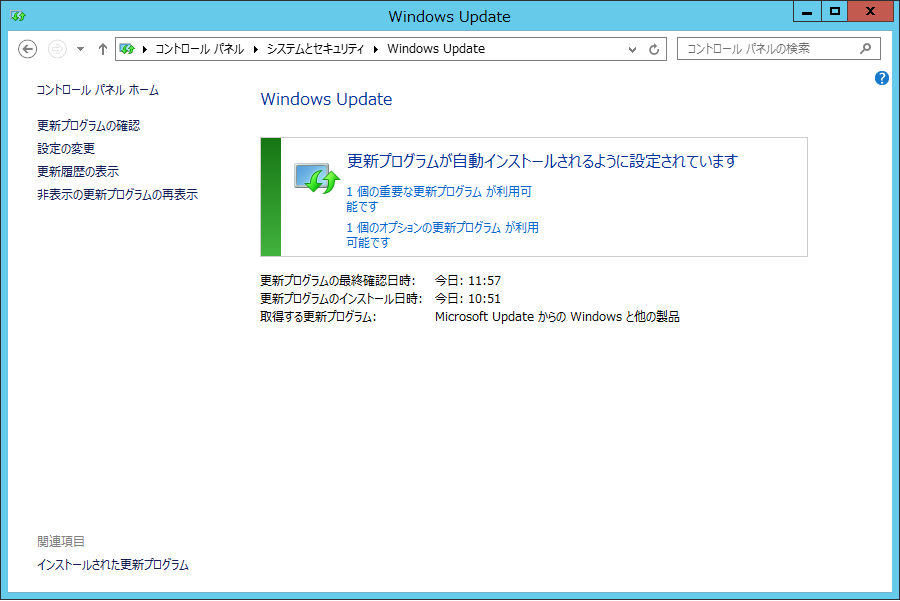Click the Windows Update icon in the address bar

pos(127,49)
